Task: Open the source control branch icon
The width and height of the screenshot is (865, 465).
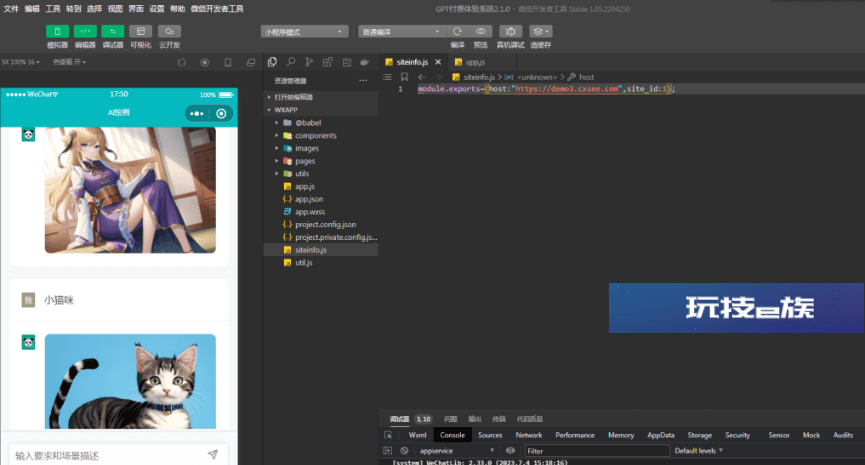Action: click(309, 62)
